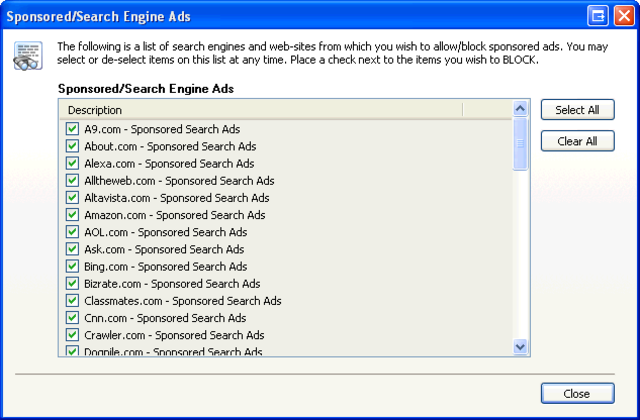Click the binoculars search ads icon
This screenshot has width=640, height=420.
click(28, 56)
